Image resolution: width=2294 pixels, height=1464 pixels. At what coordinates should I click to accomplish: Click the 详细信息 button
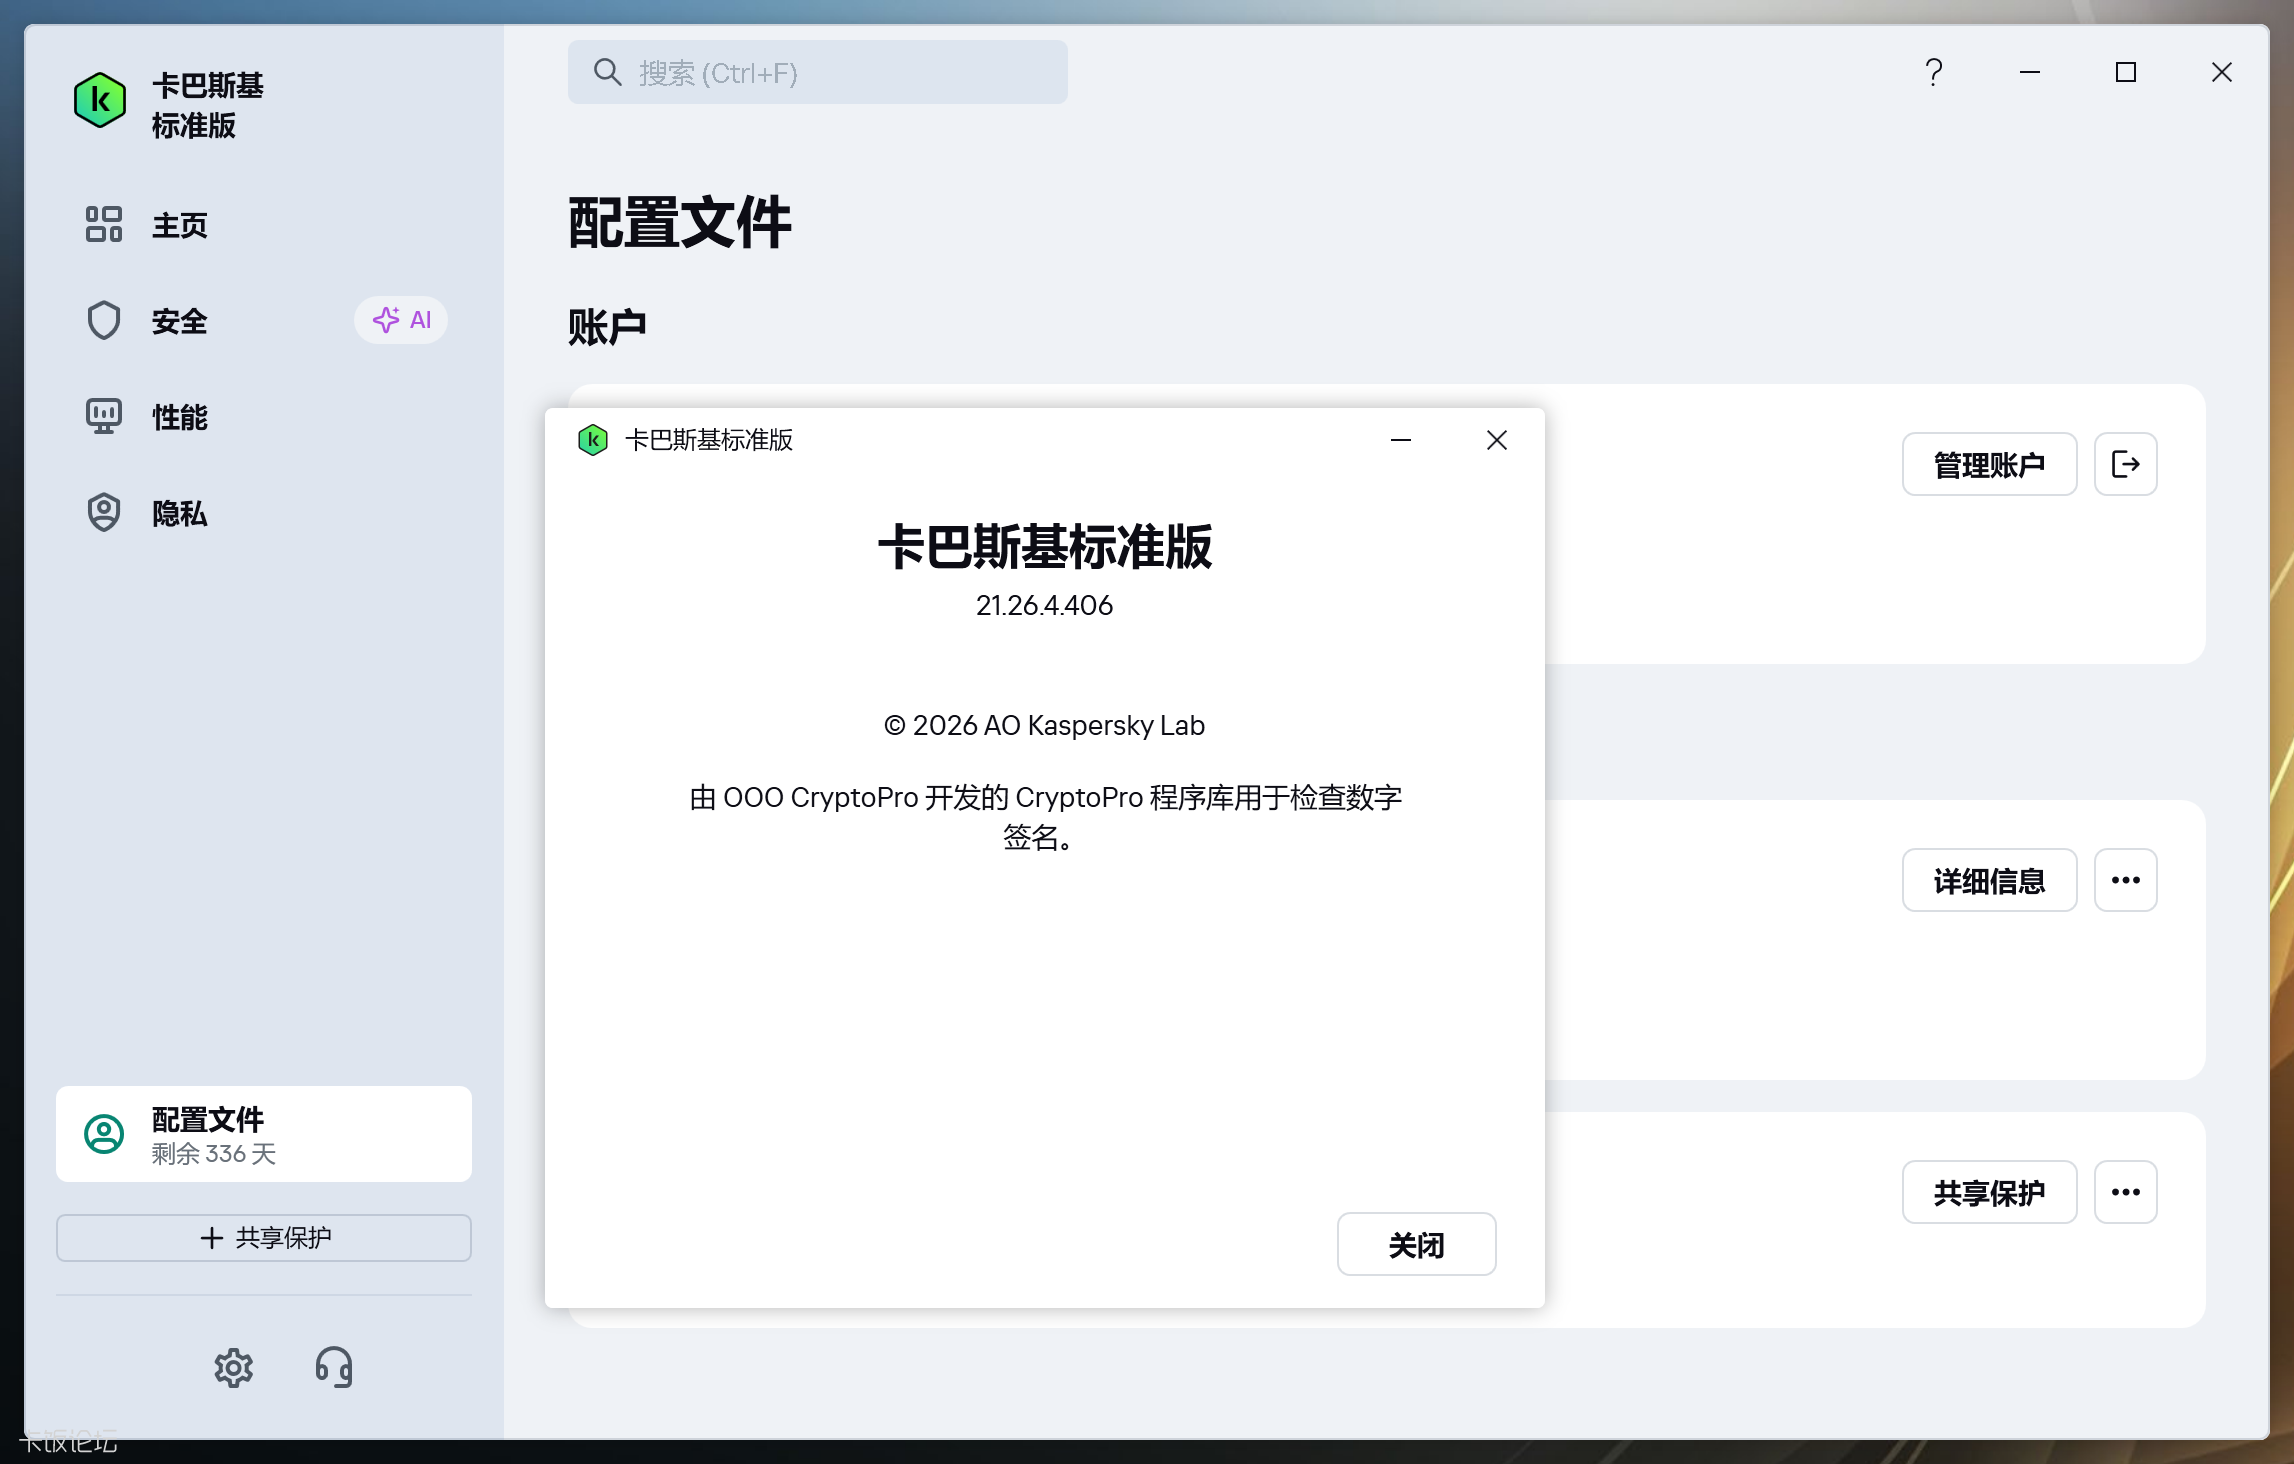pyautogui.click(x=1990, y=880)
